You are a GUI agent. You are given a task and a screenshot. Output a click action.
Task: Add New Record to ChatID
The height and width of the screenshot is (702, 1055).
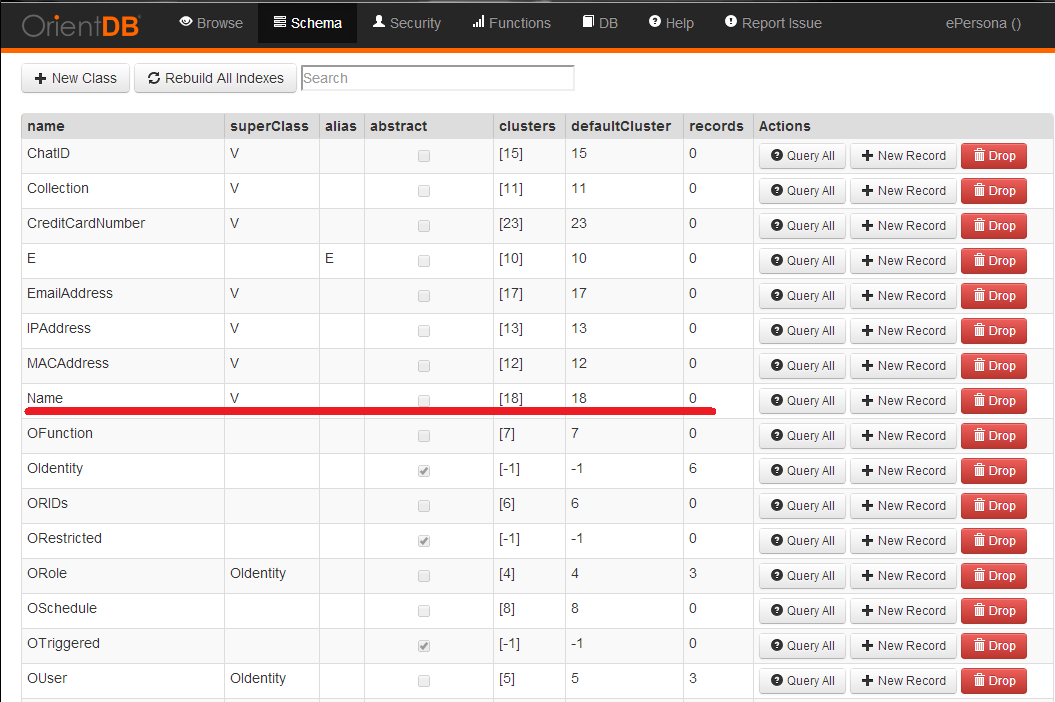[903, 155]
